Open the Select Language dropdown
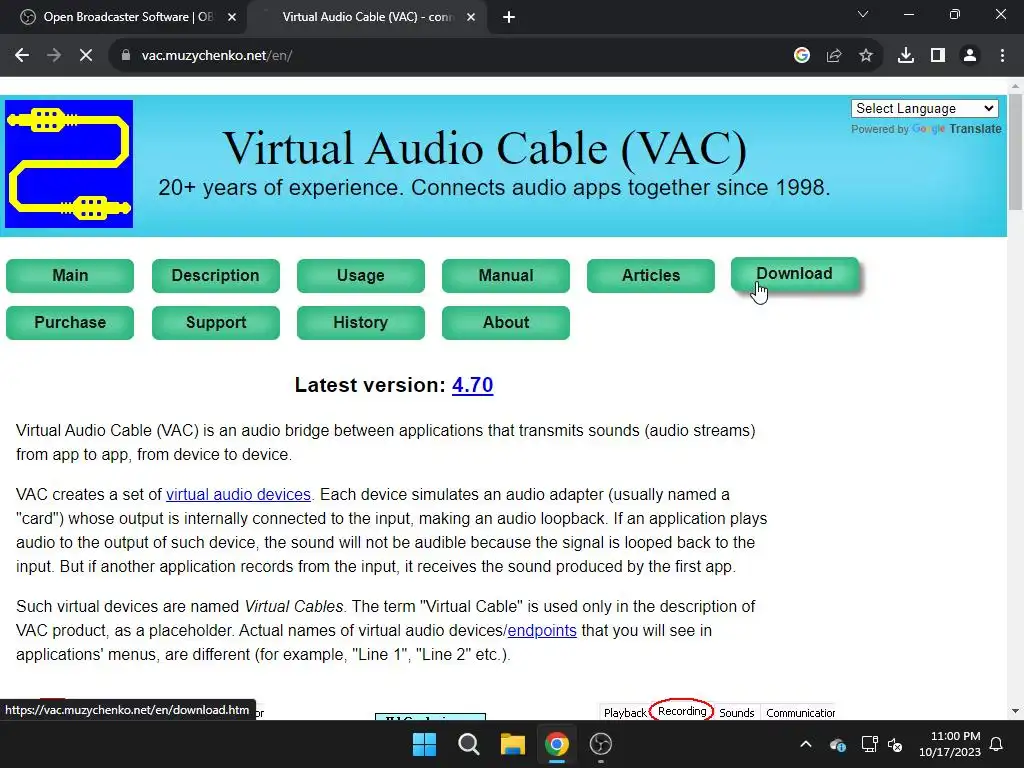This screenshot has width=1024, height=768. click(x=925, y=108)
